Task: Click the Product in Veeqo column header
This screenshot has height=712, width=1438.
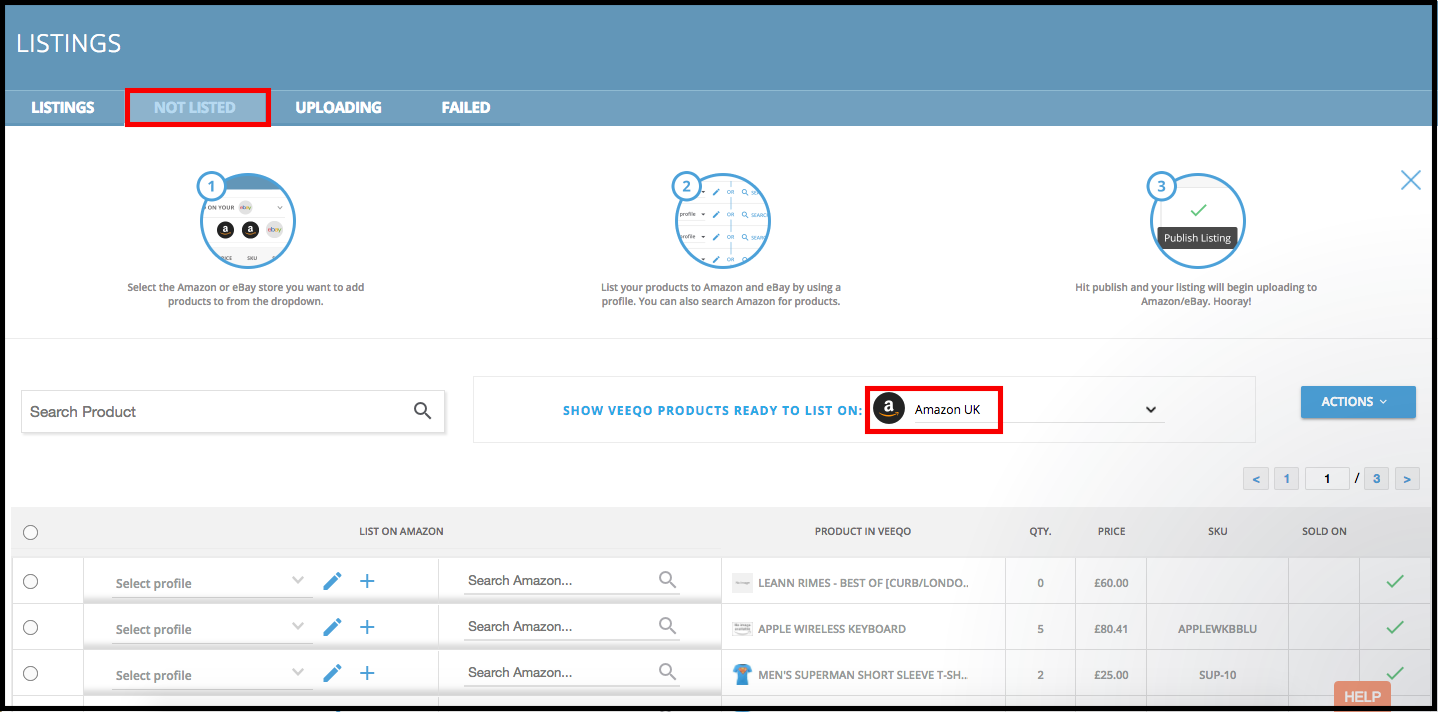Action: (863, 532)
